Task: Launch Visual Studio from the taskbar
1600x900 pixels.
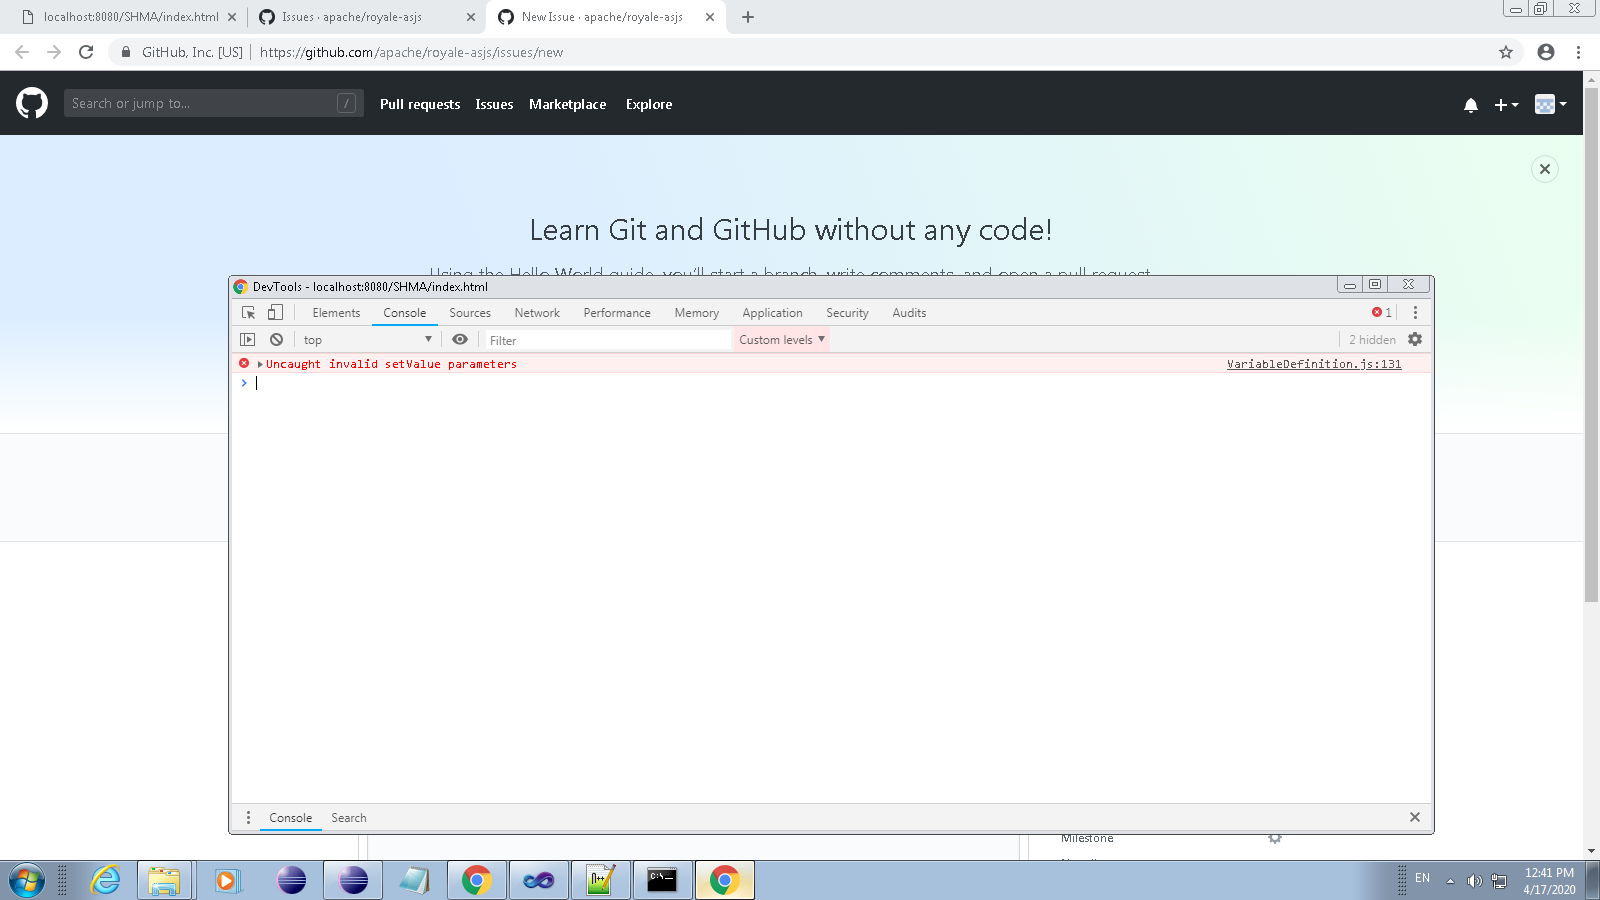Action: click(538, 881)
